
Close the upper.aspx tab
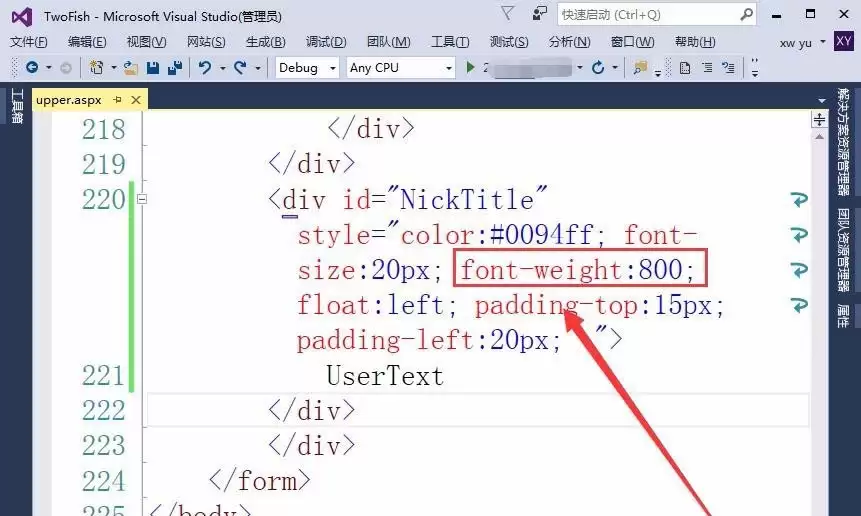point(136,100)
